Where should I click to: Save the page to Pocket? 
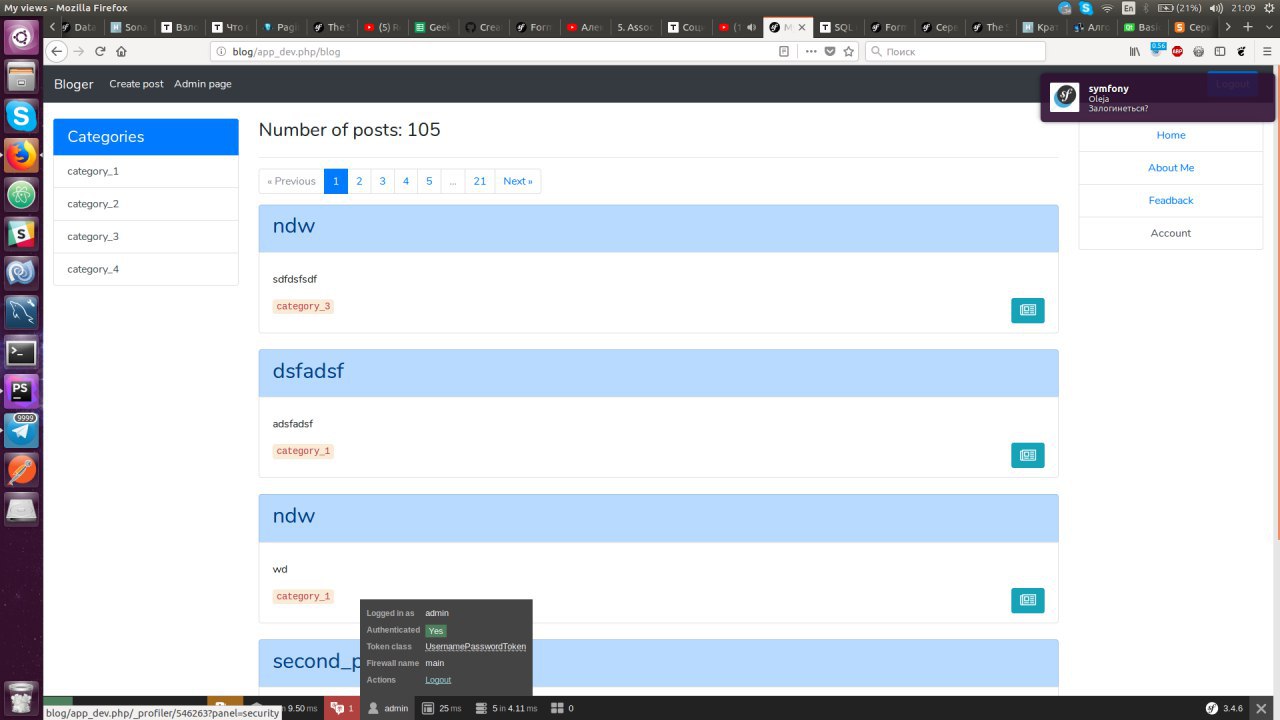[x=829, y=51]
